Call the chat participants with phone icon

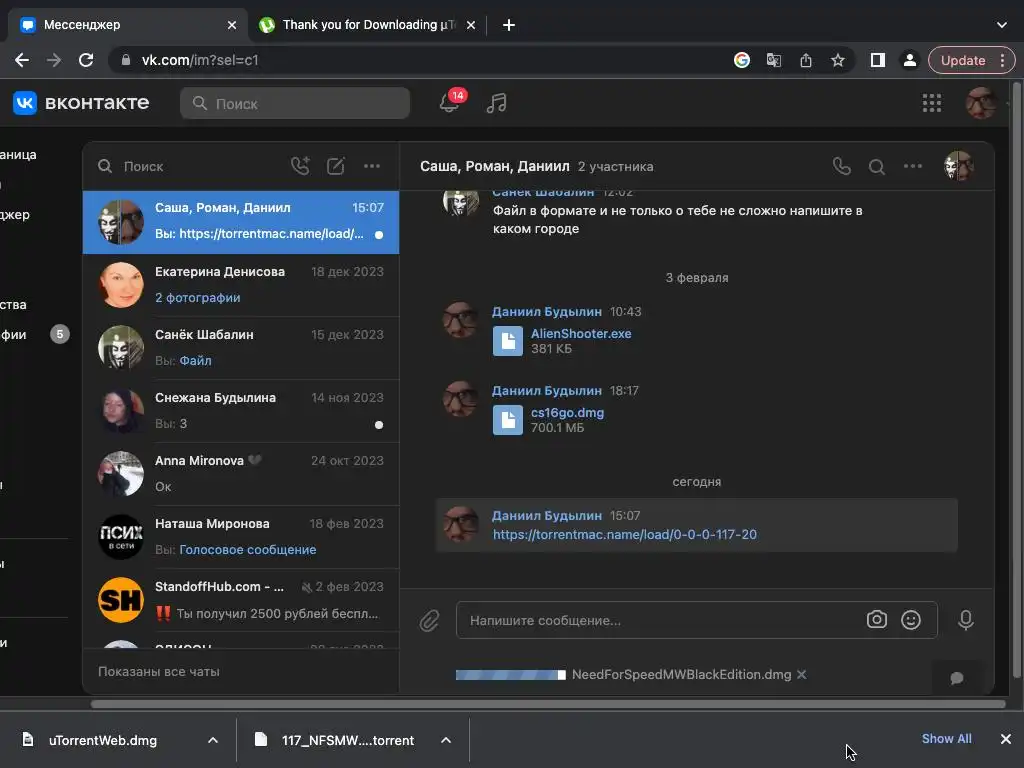[x=842, y=167]
